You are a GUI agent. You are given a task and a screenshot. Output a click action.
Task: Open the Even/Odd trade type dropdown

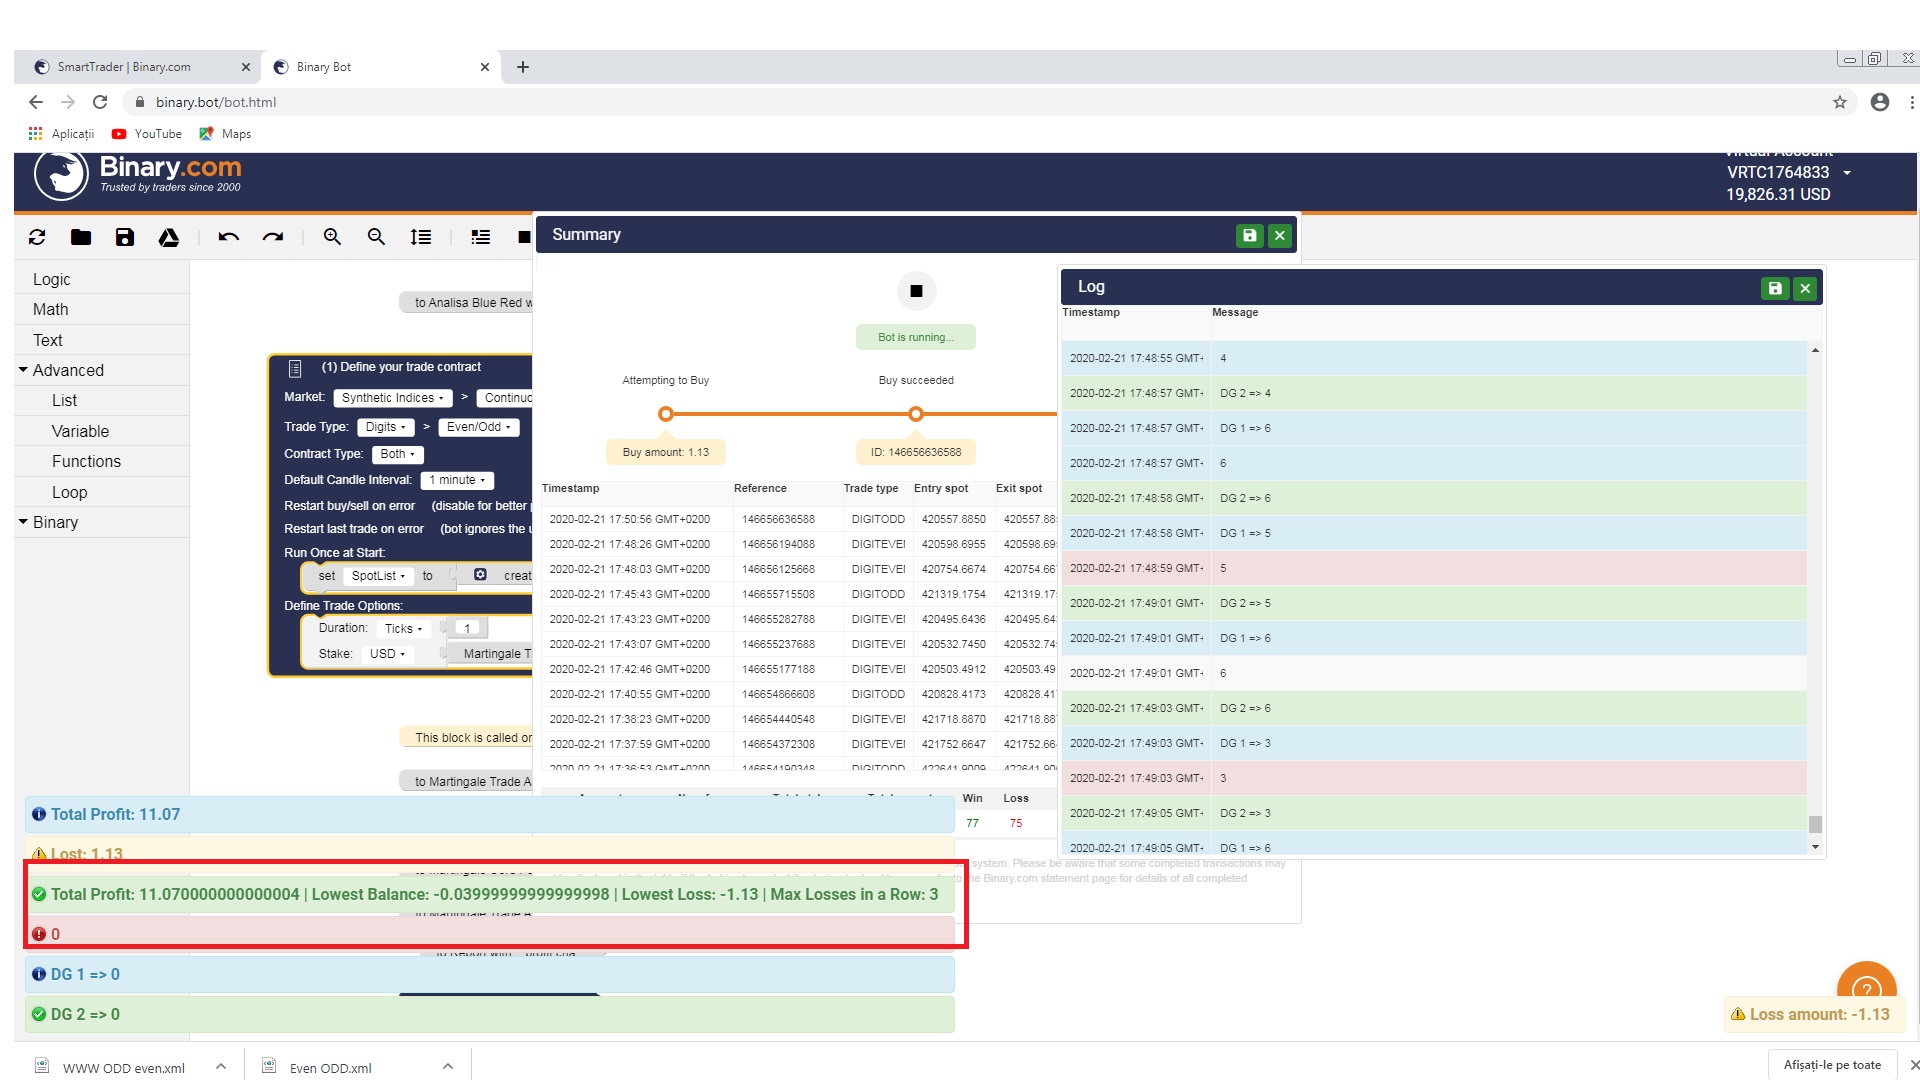tap(479, 426)
